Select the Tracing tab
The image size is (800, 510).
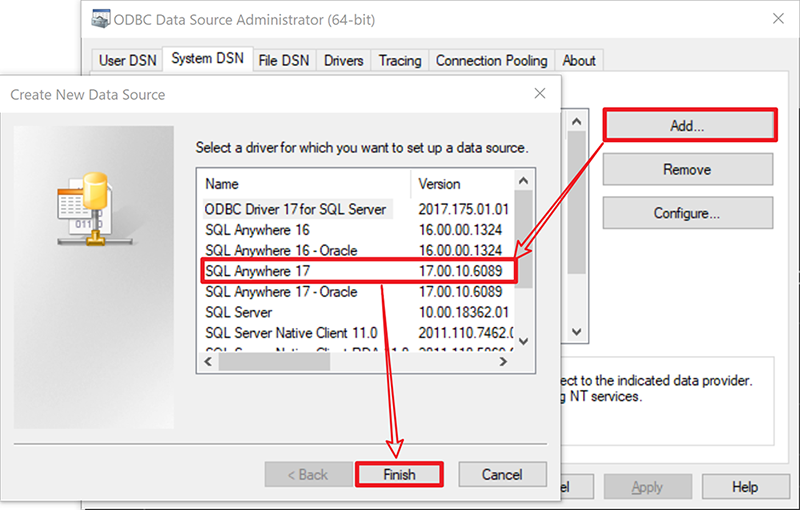pyautogui.click(x=400, y=60)
